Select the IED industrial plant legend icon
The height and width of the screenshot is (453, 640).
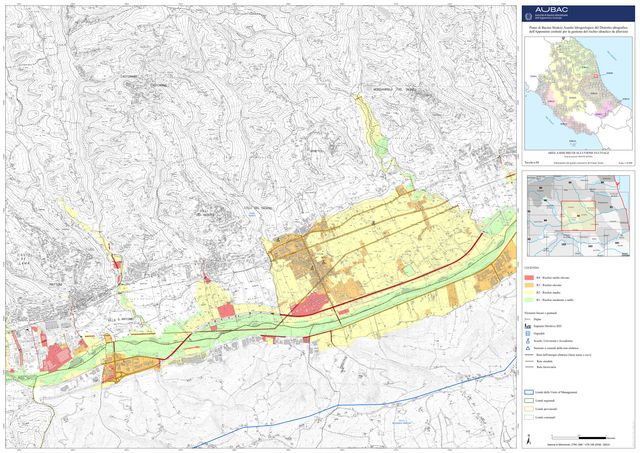coord(528,326)
